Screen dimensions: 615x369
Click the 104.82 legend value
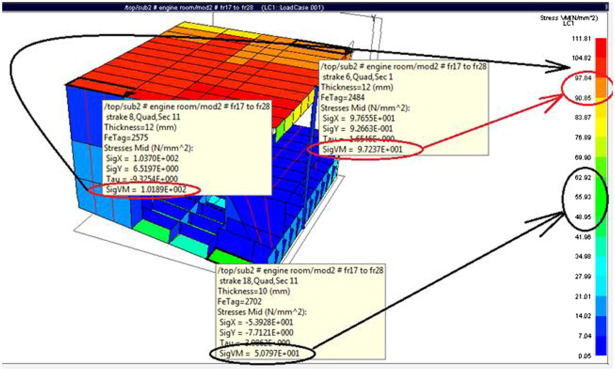click(x=583, y=58)
